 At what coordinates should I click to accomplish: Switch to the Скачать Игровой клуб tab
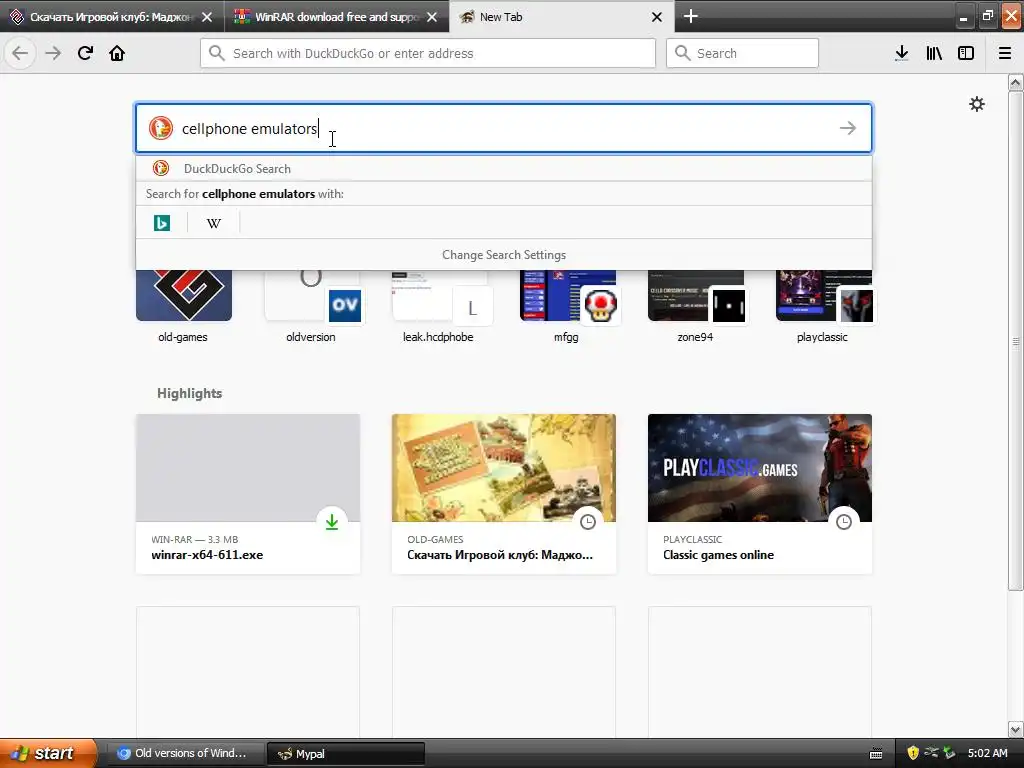tap(112, 17)
